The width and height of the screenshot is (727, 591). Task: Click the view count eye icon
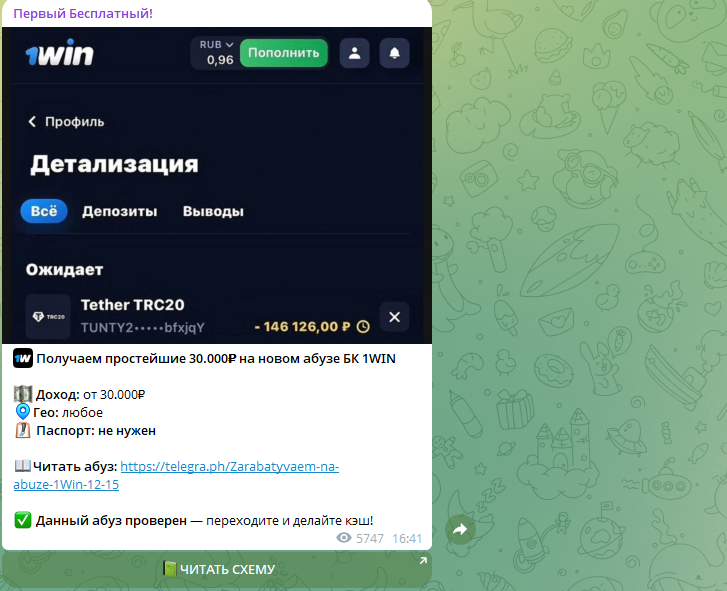click(x=344, y=538)
